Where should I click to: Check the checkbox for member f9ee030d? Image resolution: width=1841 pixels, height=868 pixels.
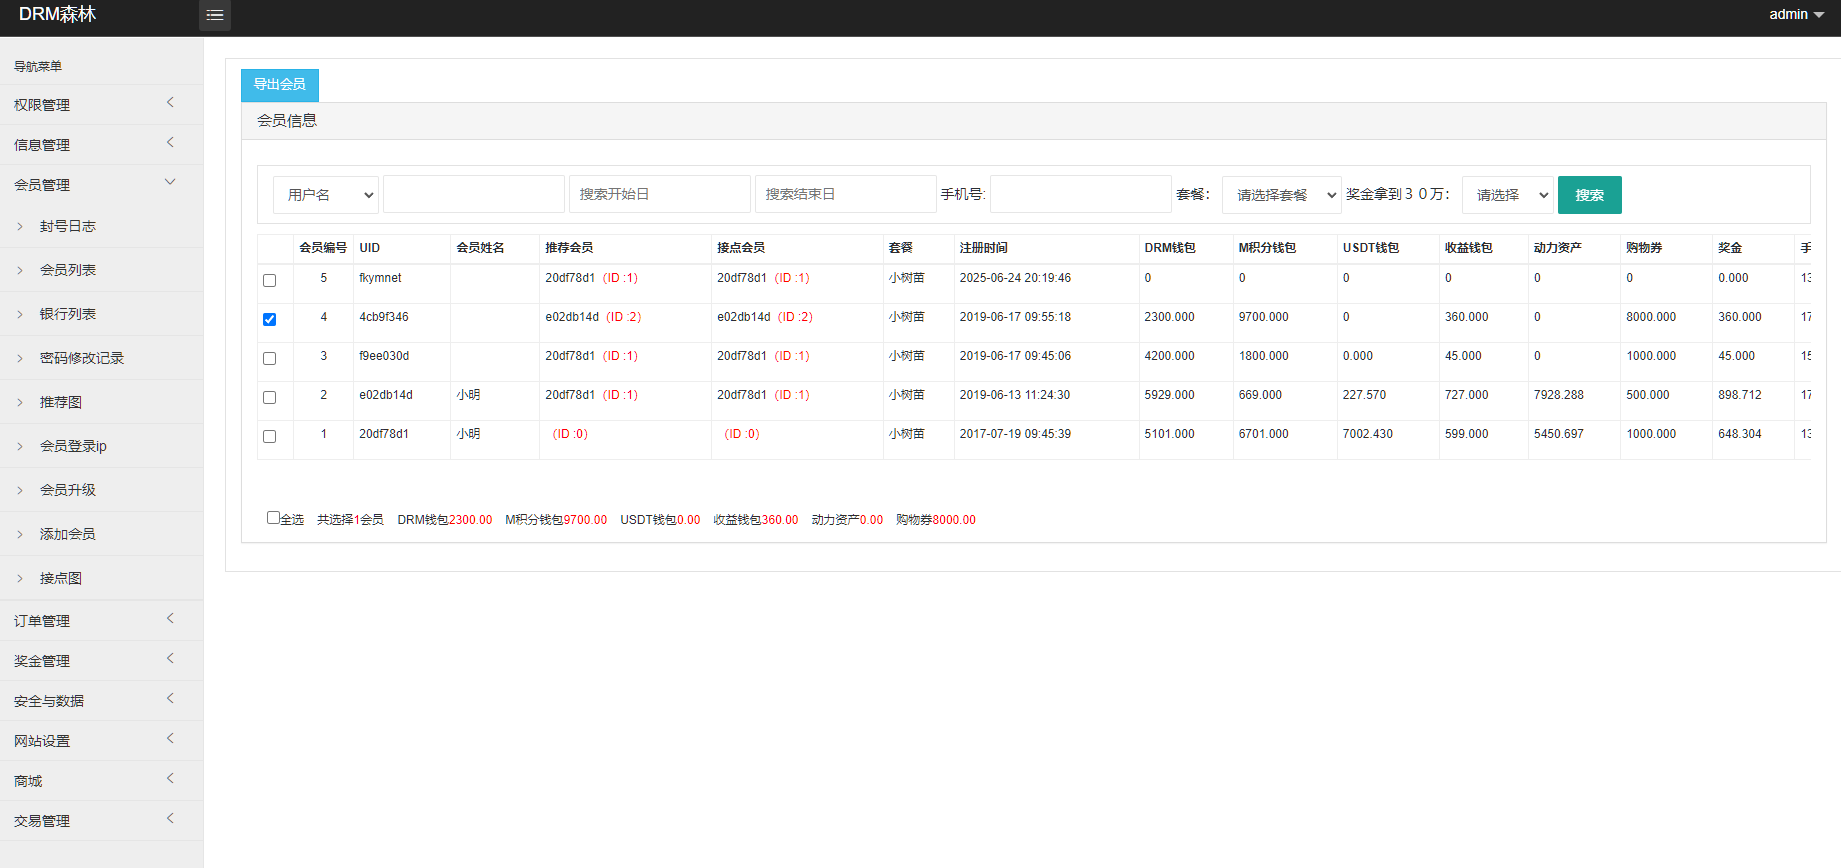pos(269,359)
